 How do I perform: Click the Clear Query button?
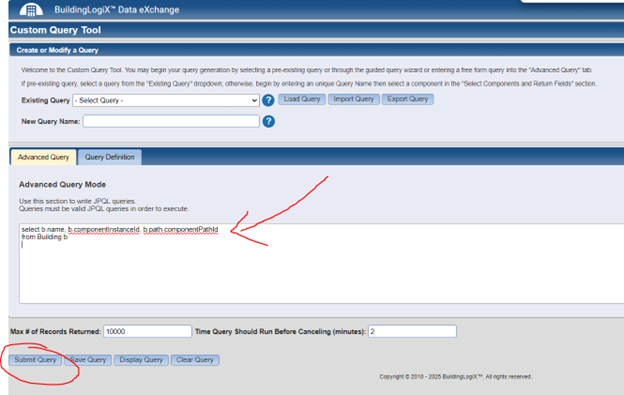click(x=195, y=360)
